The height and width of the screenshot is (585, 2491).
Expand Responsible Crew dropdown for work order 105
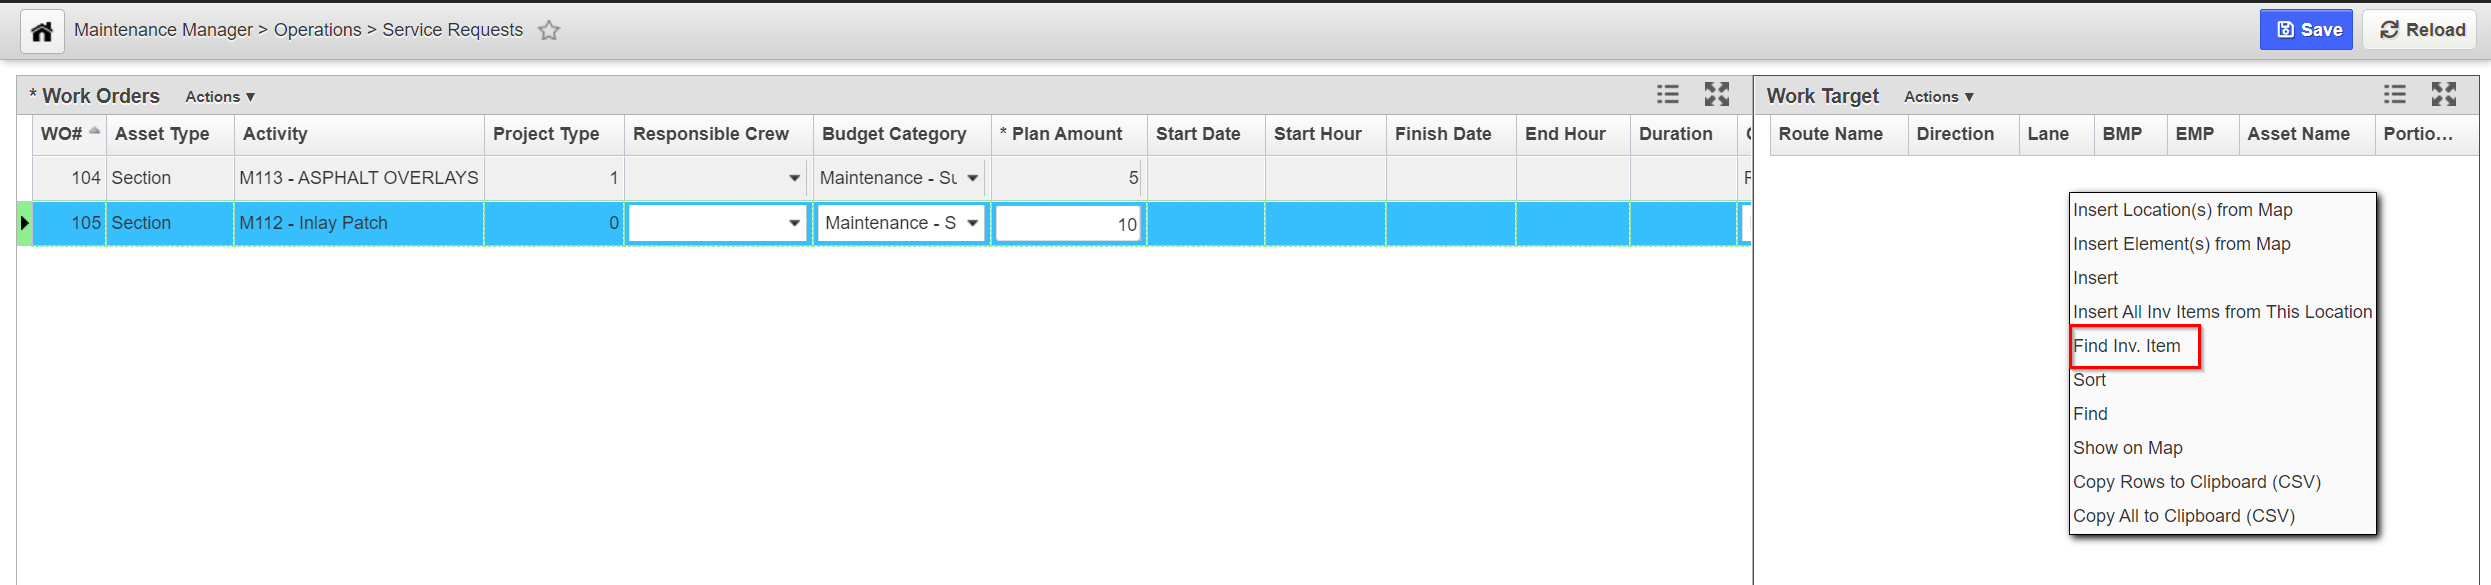coord(794,223)
